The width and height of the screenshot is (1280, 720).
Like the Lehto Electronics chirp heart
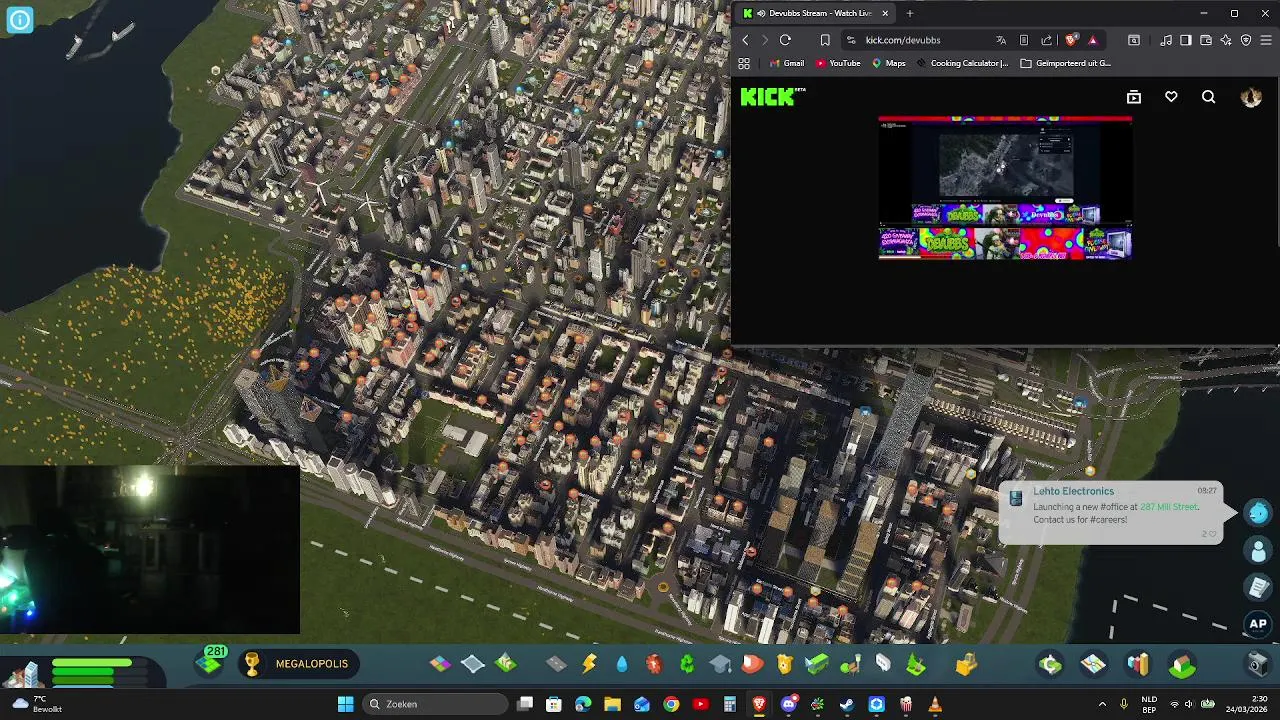tap(1213, 534)
